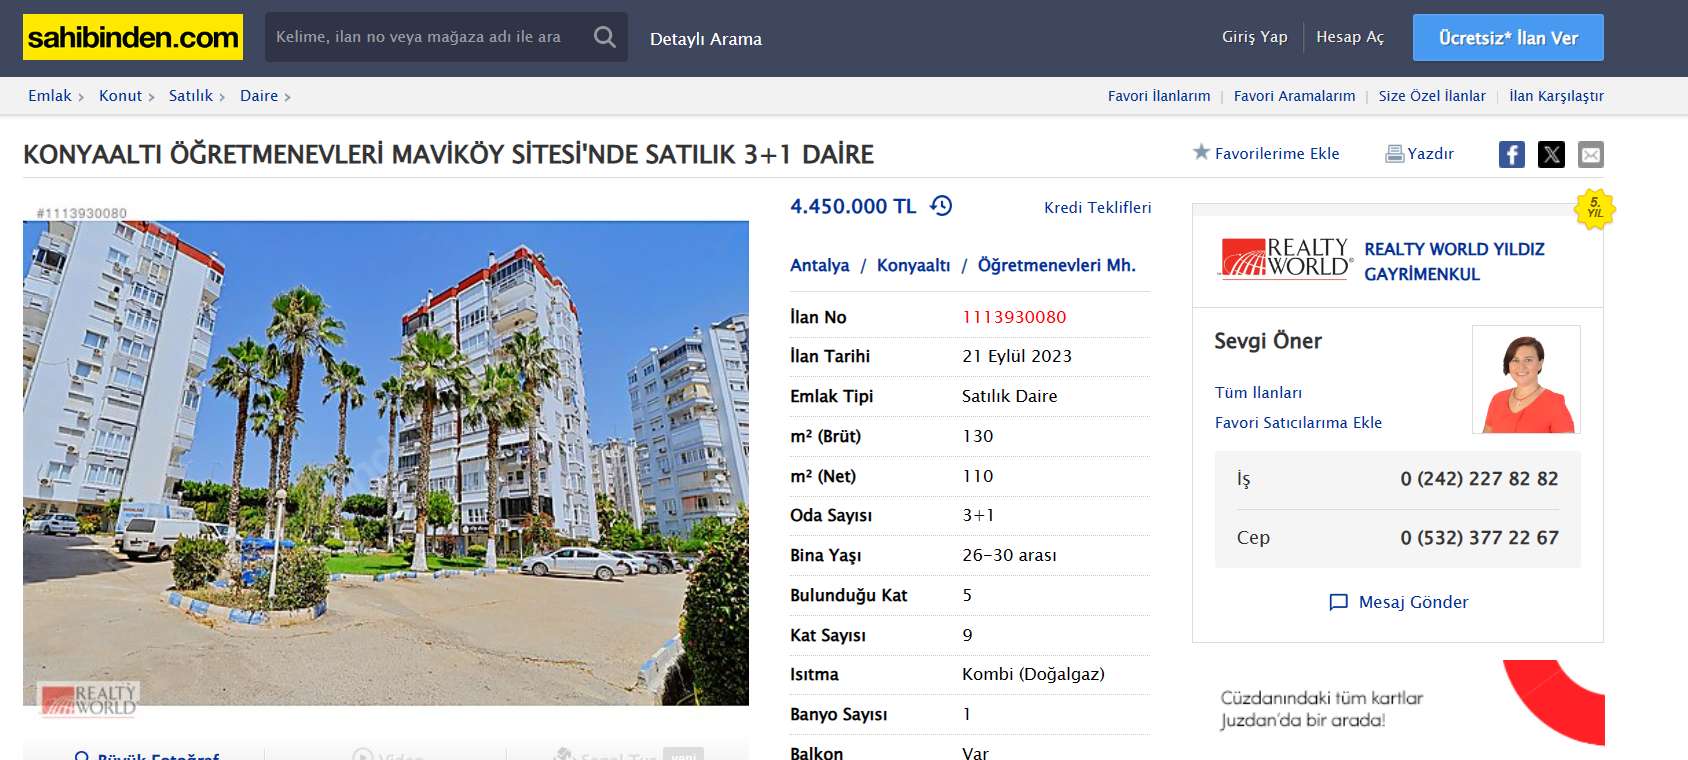Image resolution: width=1688 pixels, height=760 pixels.
Task: View Tüm İlanları of the agent
Action: (x=1258, y=393)
